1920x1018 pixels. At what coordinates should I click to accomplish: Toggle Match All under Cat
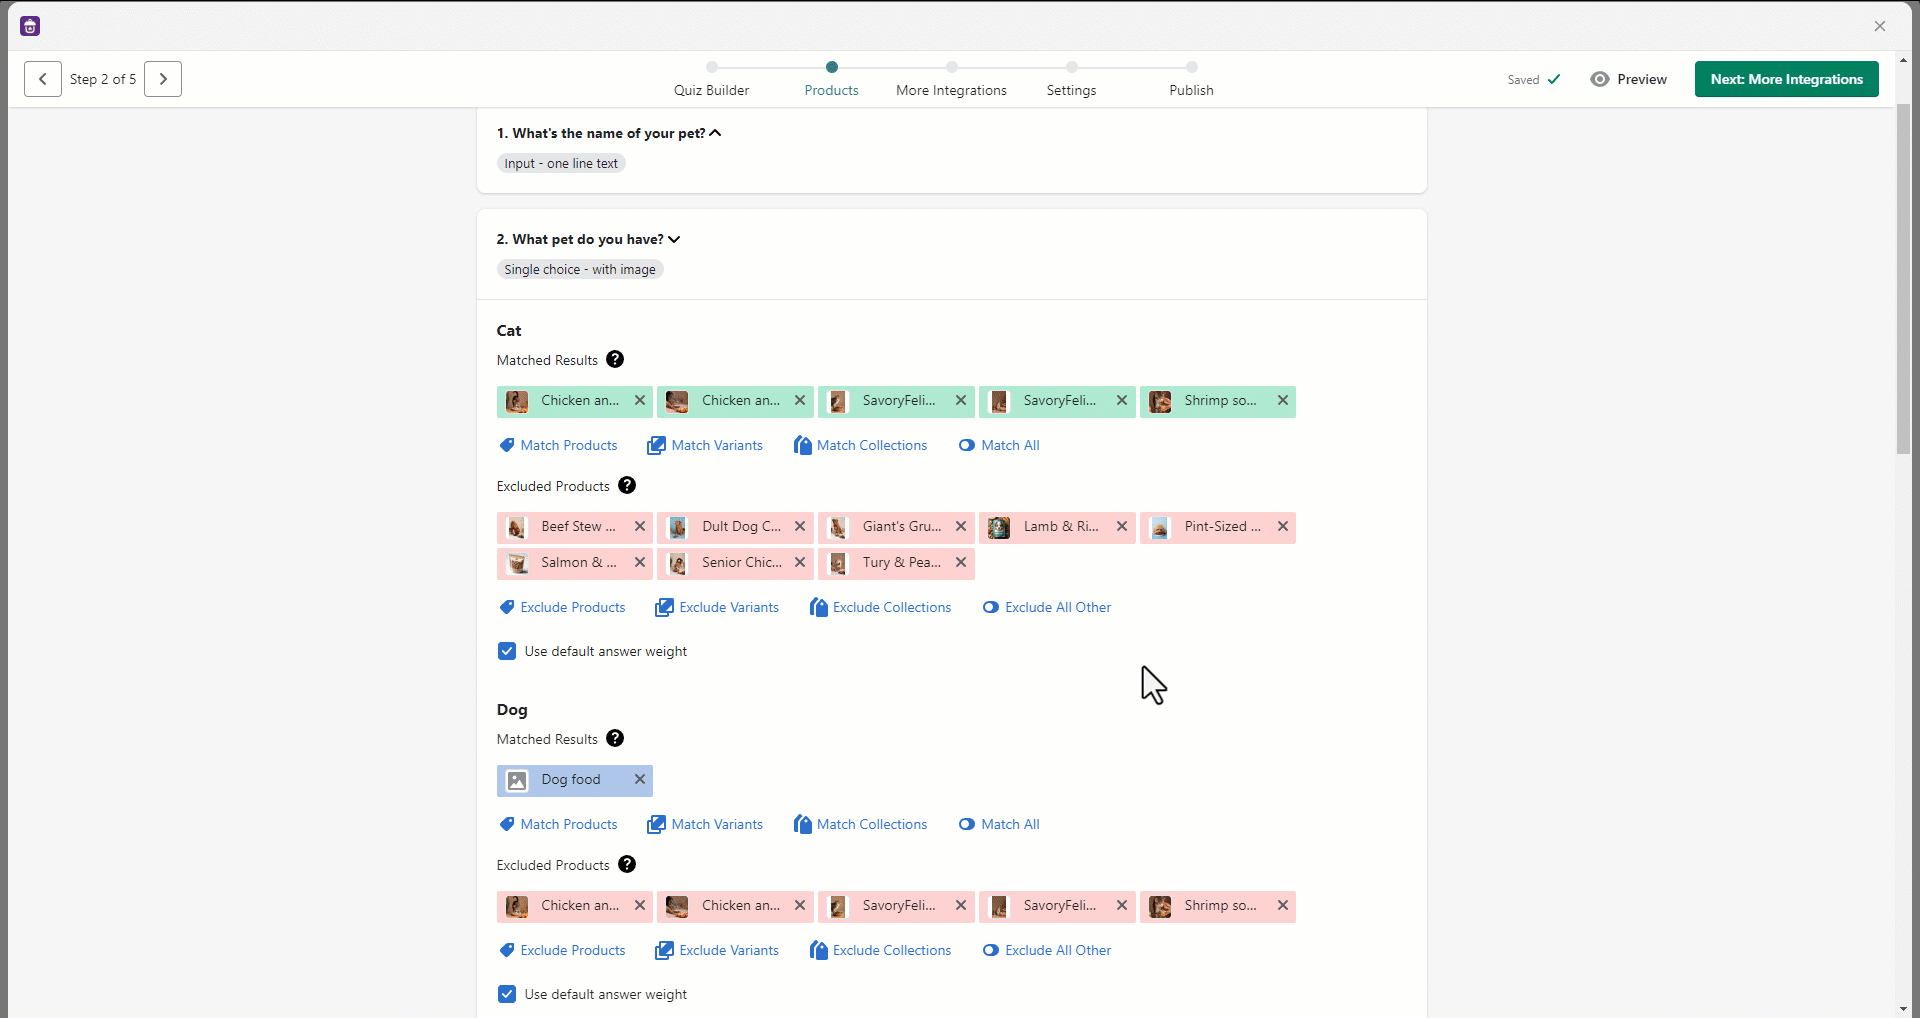click(x=967, y=445)
